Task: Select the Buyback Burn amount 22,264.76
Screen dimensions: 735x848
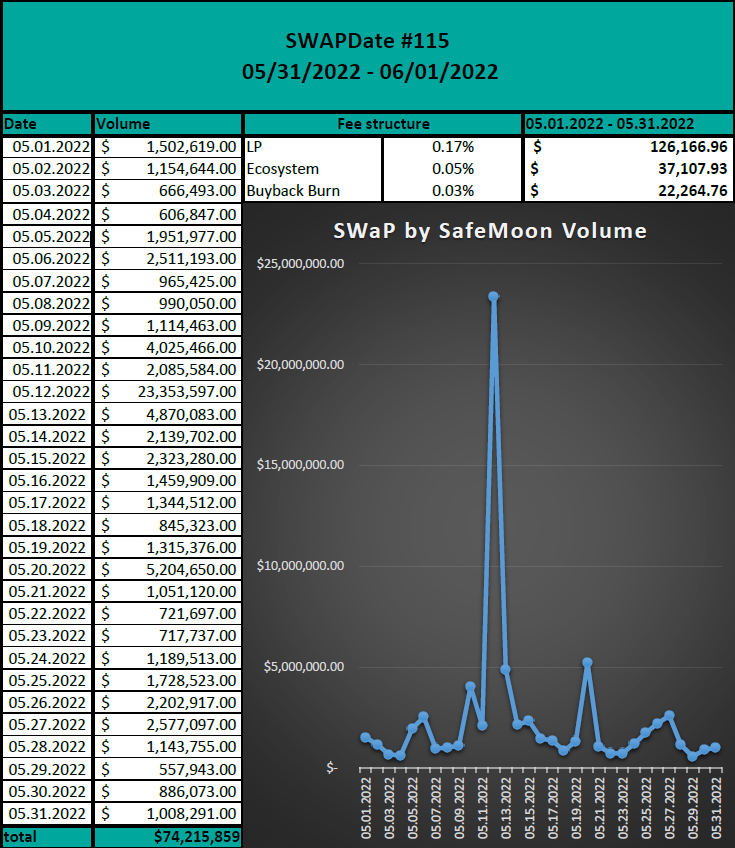Action: [628, 191]
